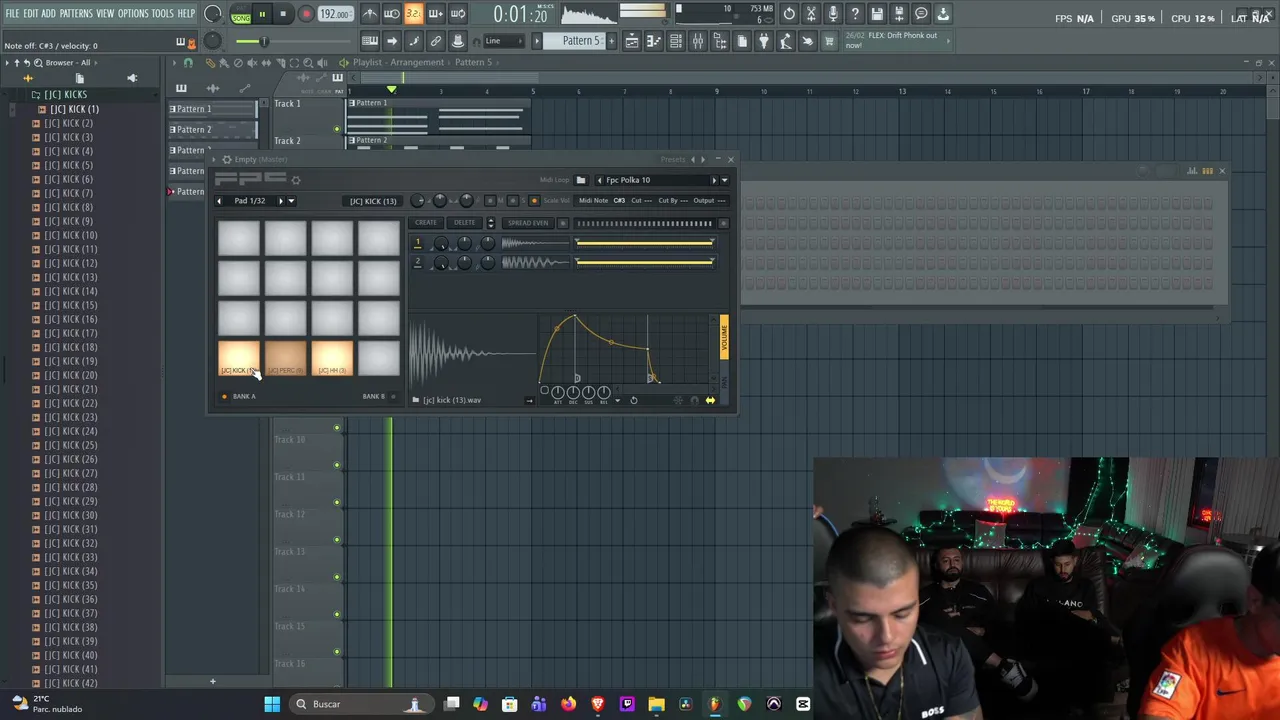Image resolution: width=1280 pixels, height=720 pixels.
Task: Toggle mute for Track 10 green light
Action: [x=337, y=428]
